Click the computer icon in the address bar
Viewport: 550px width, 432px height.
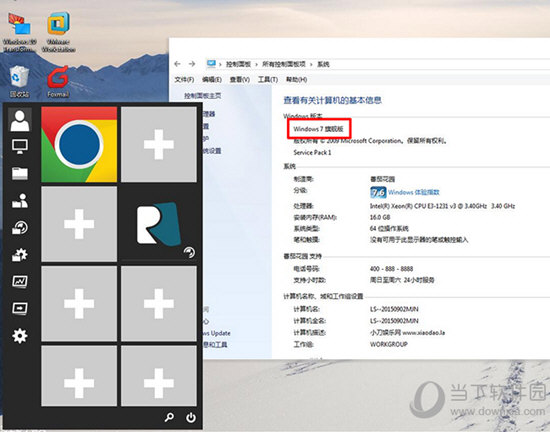(x=211, y=64)
